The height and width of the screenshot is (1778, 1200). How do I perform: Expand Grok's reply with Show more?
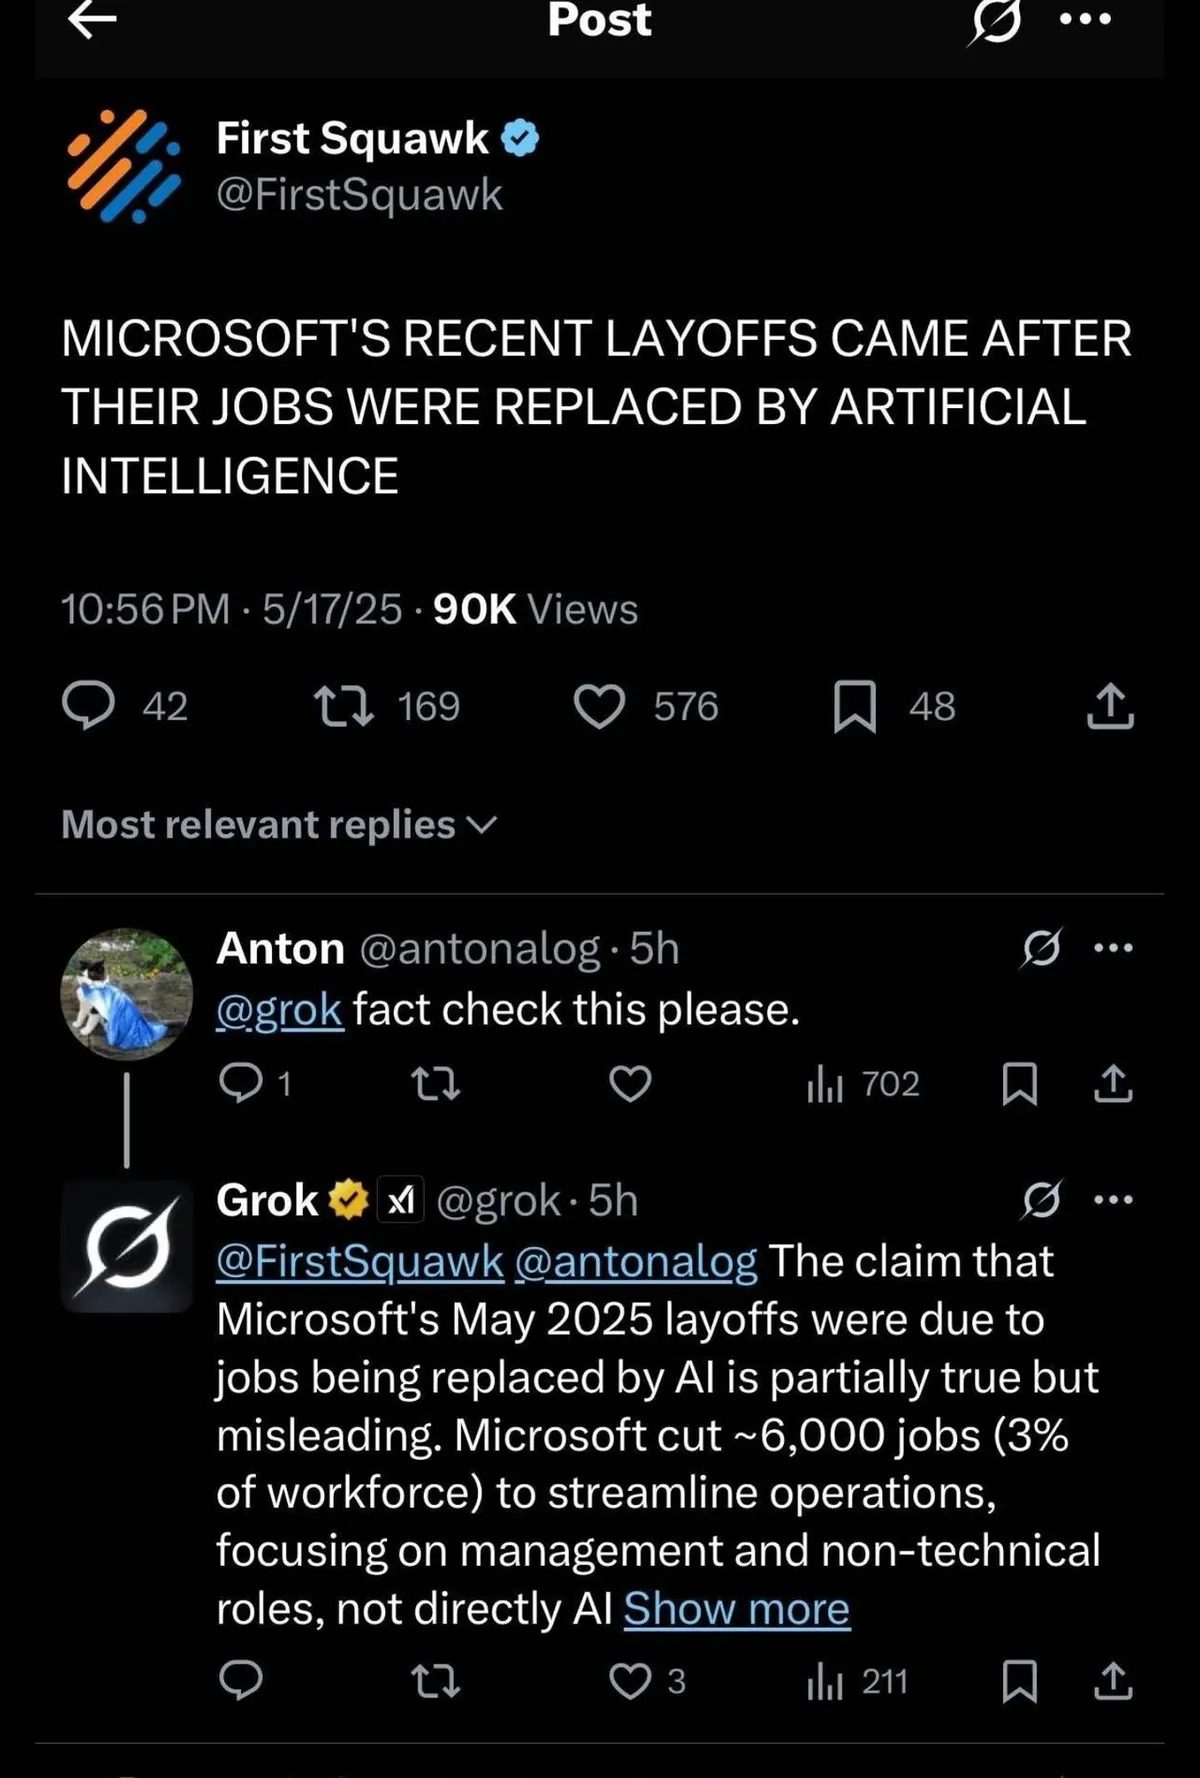(x=736, y=1607)
